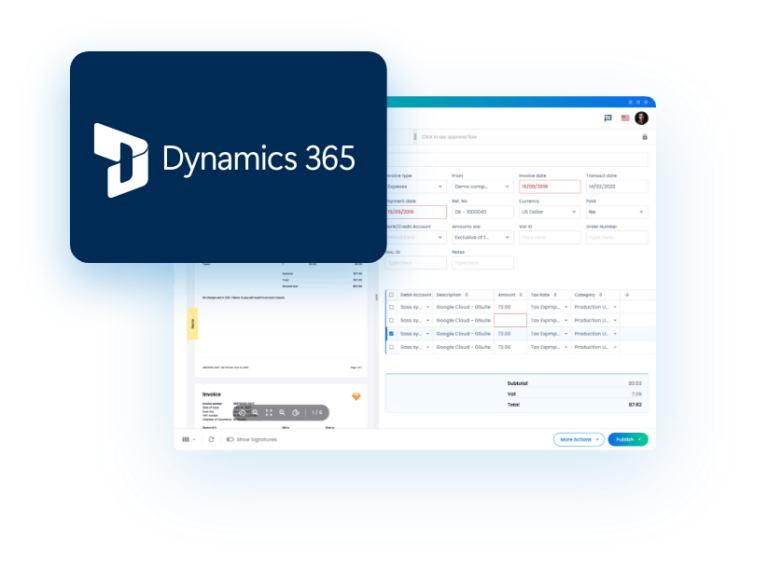Click the More Actions button
This screenshot has height=581, width=768.
tap(579, 439)
